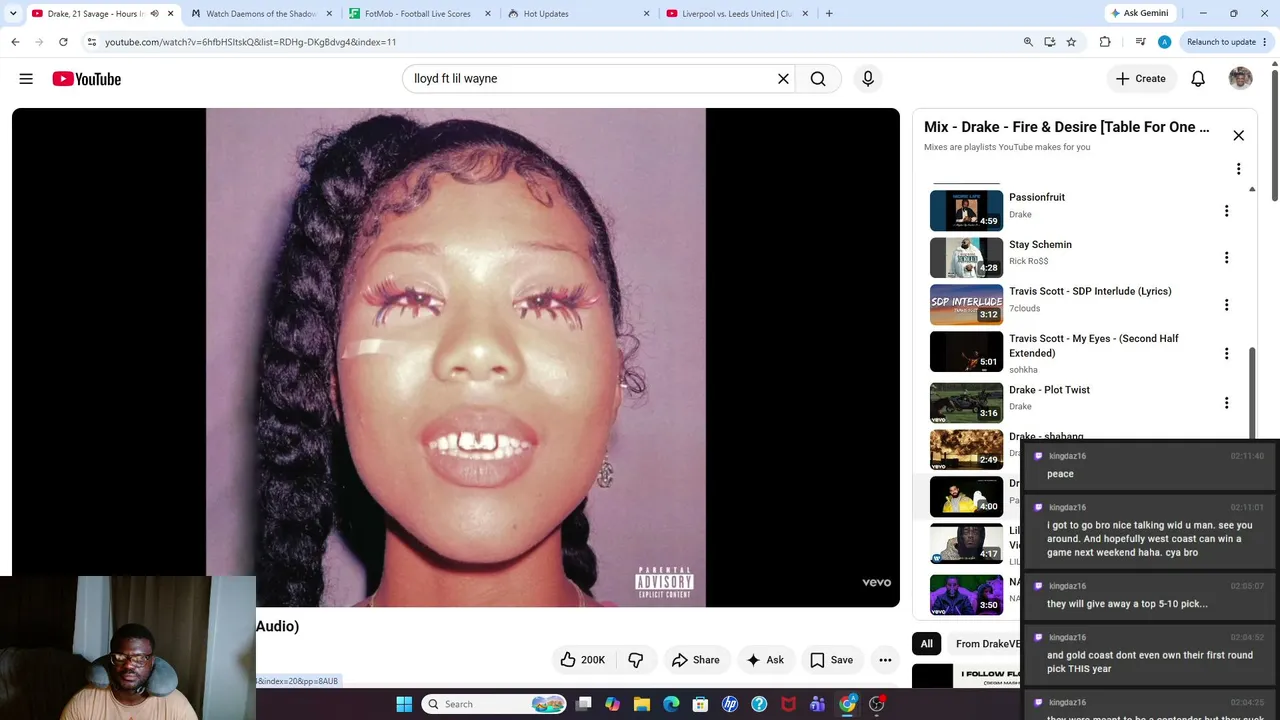Viewport: 1280px width, 720px height.
Task: Click the 'sohkha' channel name
Action: [1024, 370]
